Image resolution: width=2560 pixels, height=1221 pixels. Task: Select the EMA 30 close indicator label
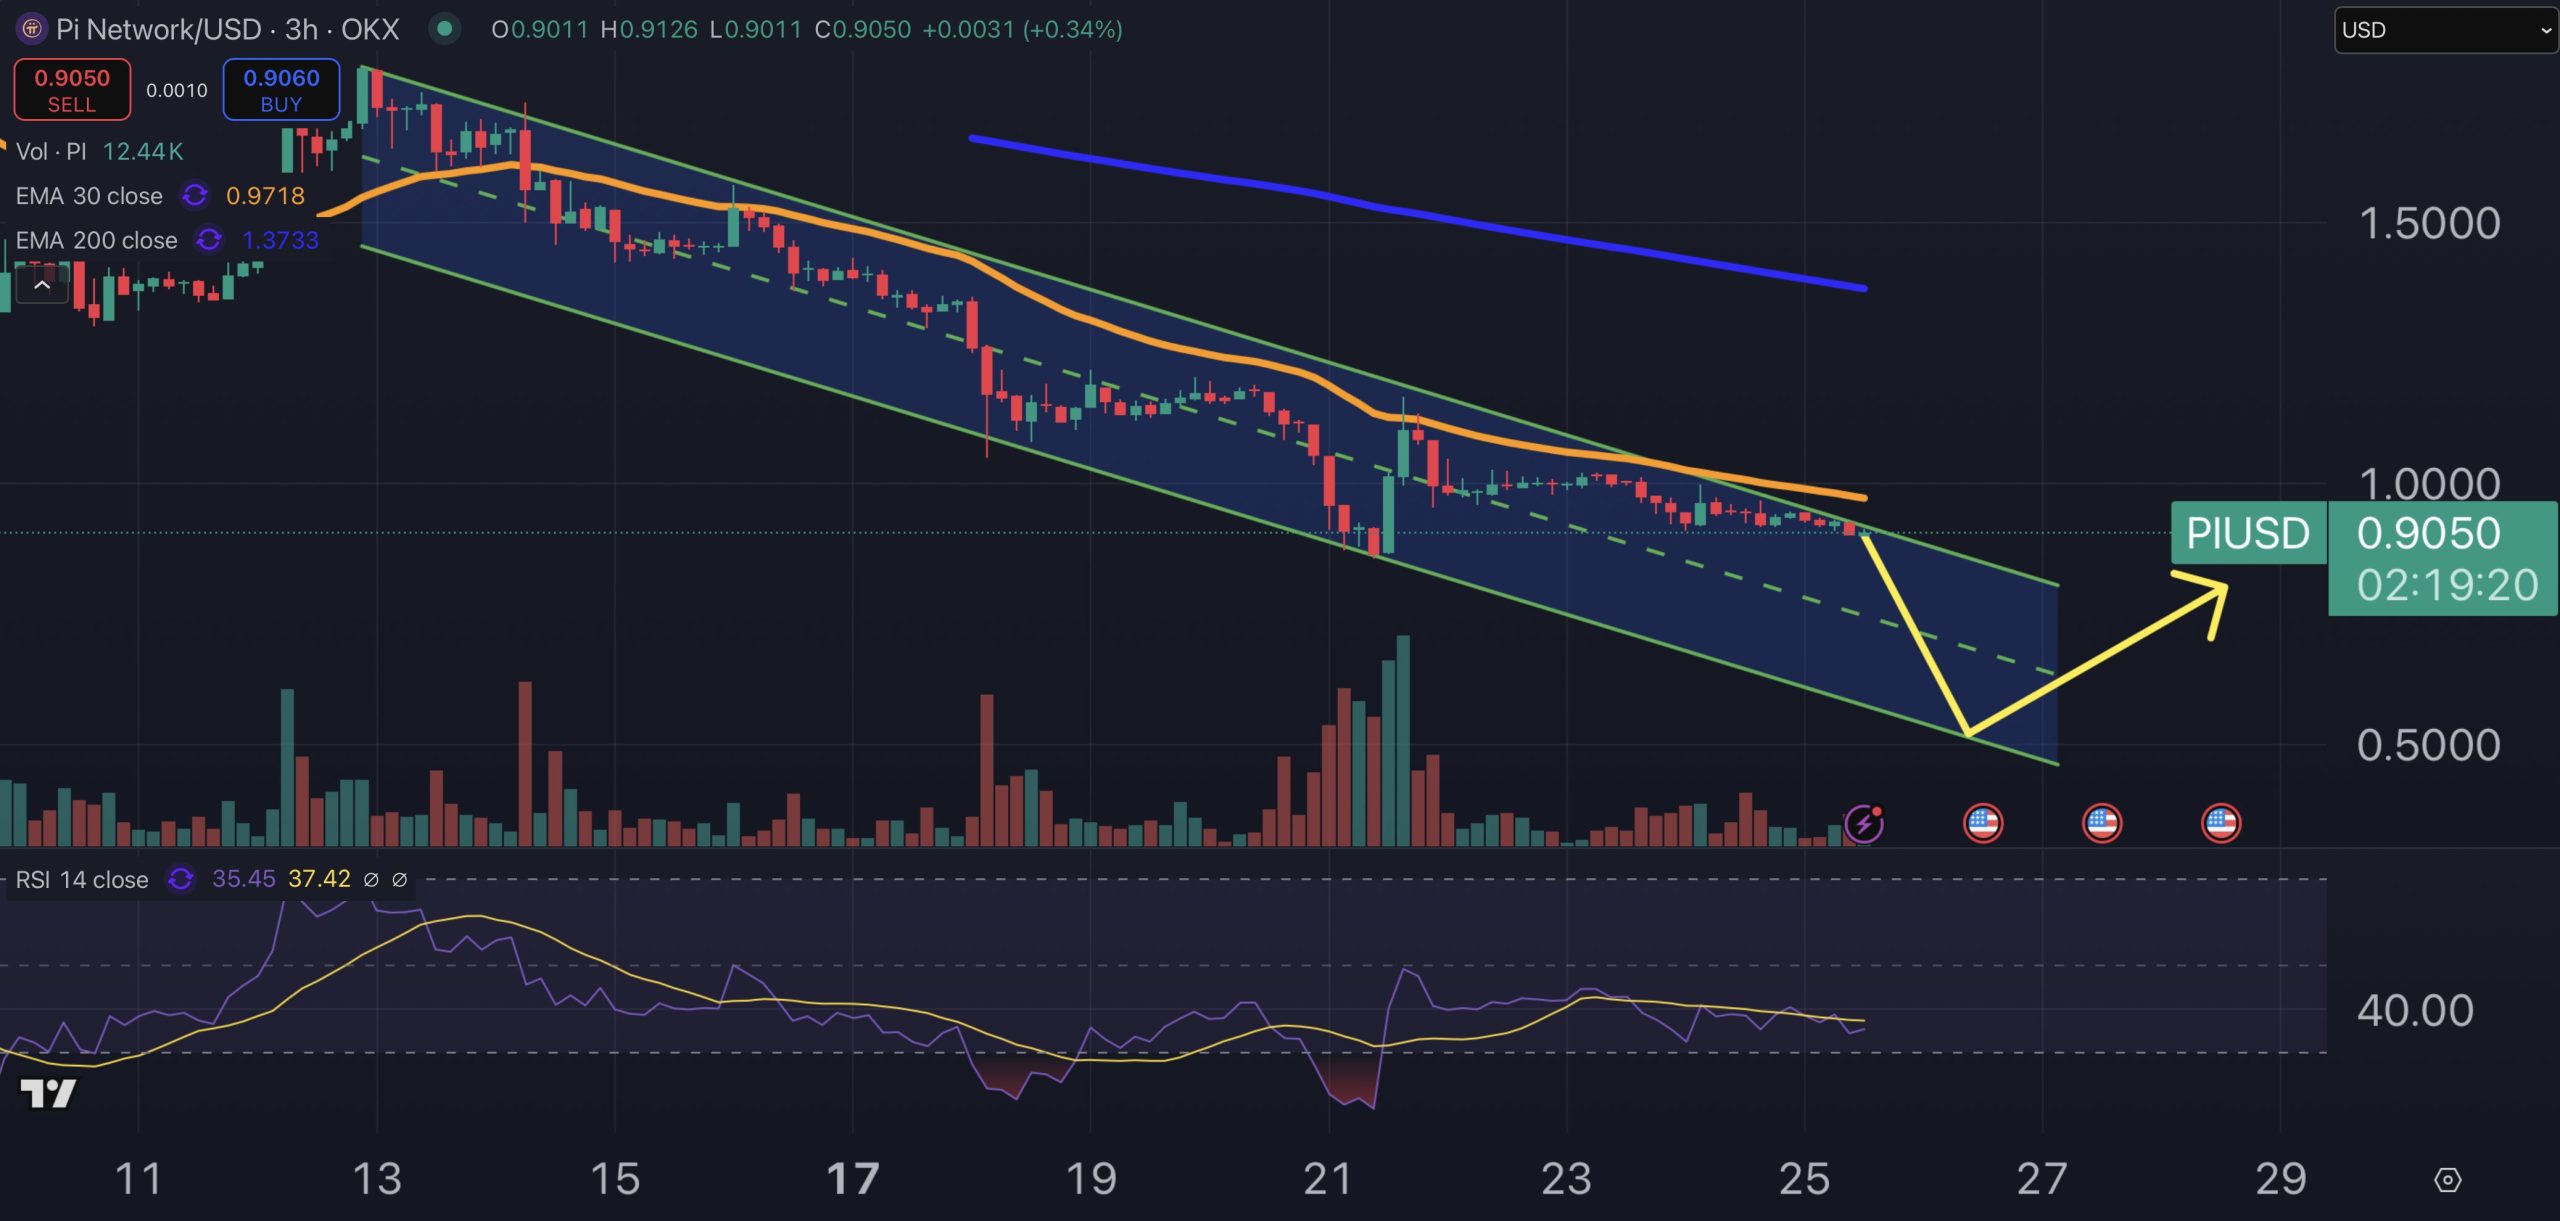pyautogui.click(x=89, y=196)
